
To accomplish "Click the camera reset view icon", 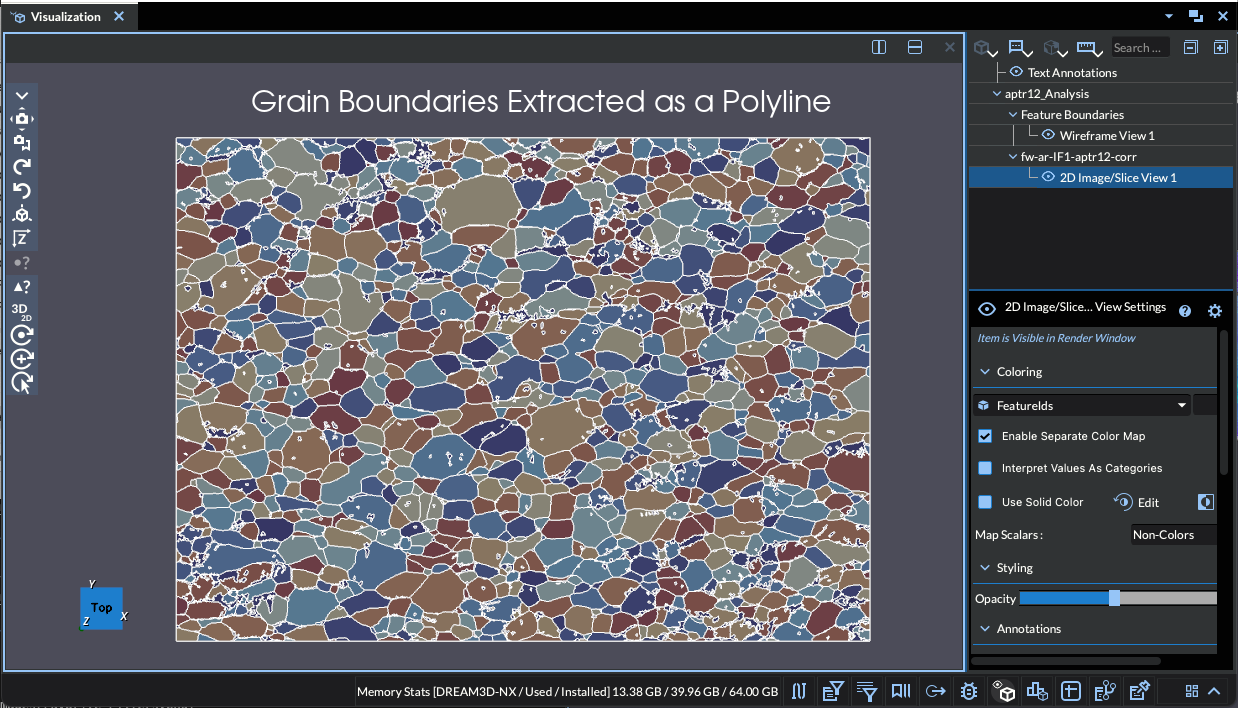I will [x=21, y=119].
